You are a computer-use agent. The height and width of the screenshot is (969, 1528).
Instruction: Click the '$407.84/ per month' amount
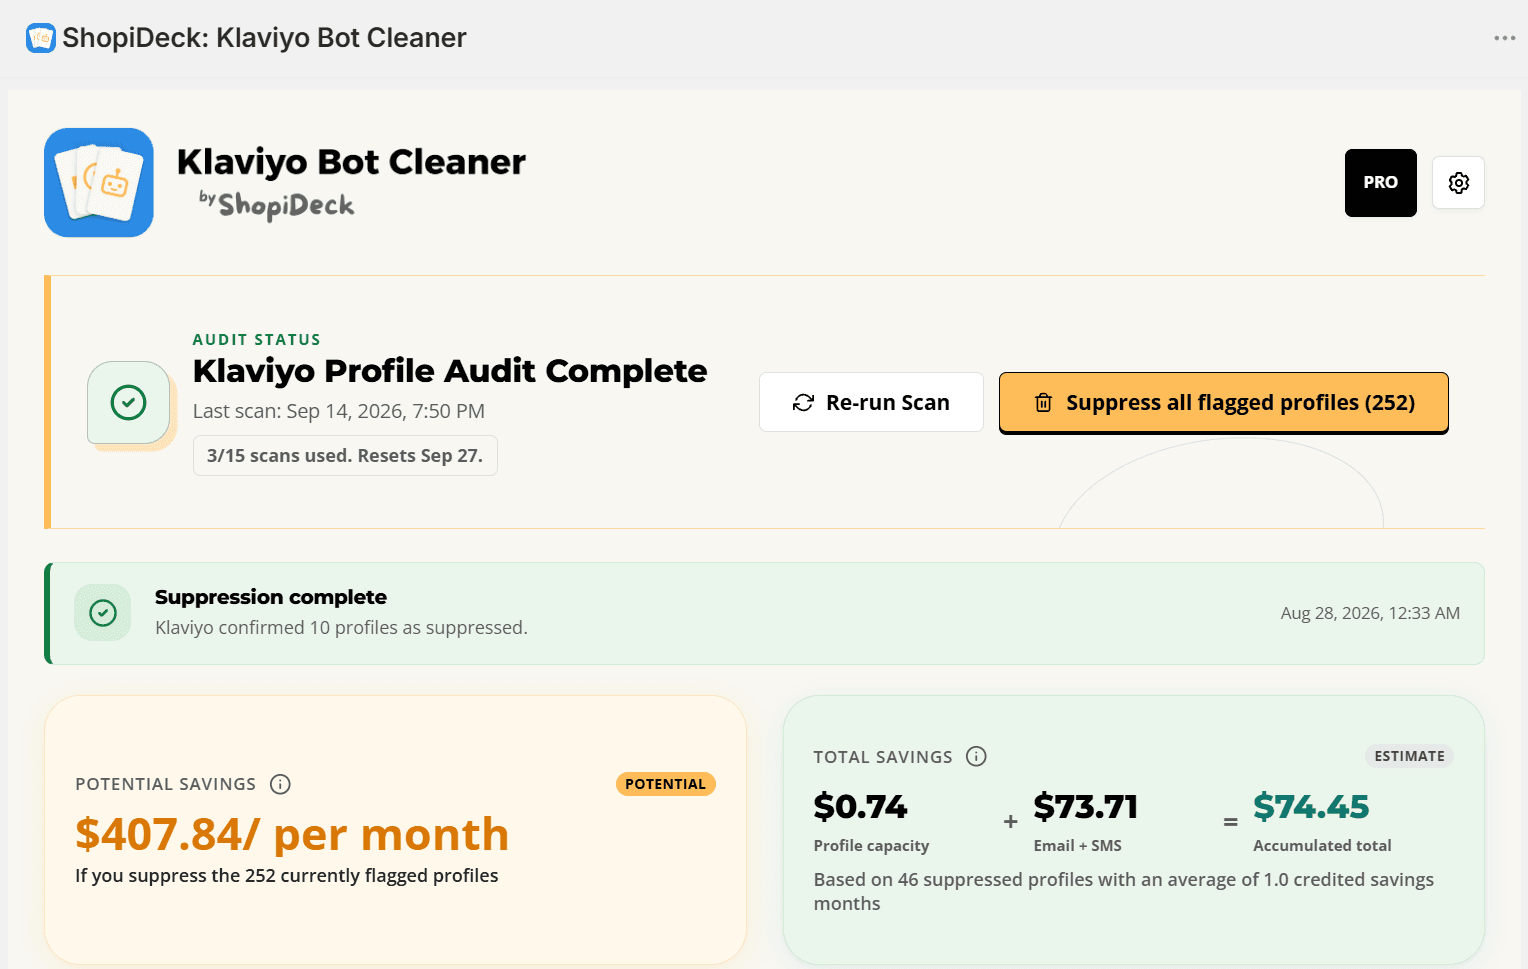(x=292, y=834)
